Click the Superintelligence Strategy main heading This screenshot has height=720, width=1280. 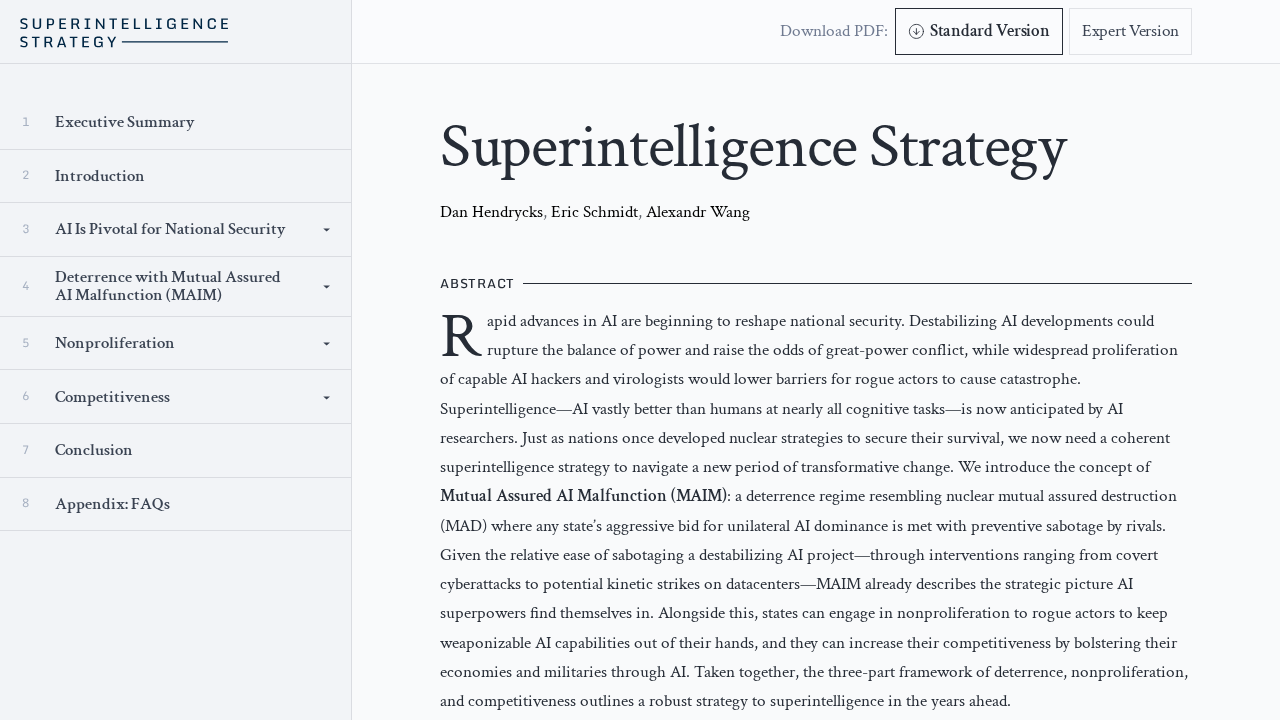[753, 148]
